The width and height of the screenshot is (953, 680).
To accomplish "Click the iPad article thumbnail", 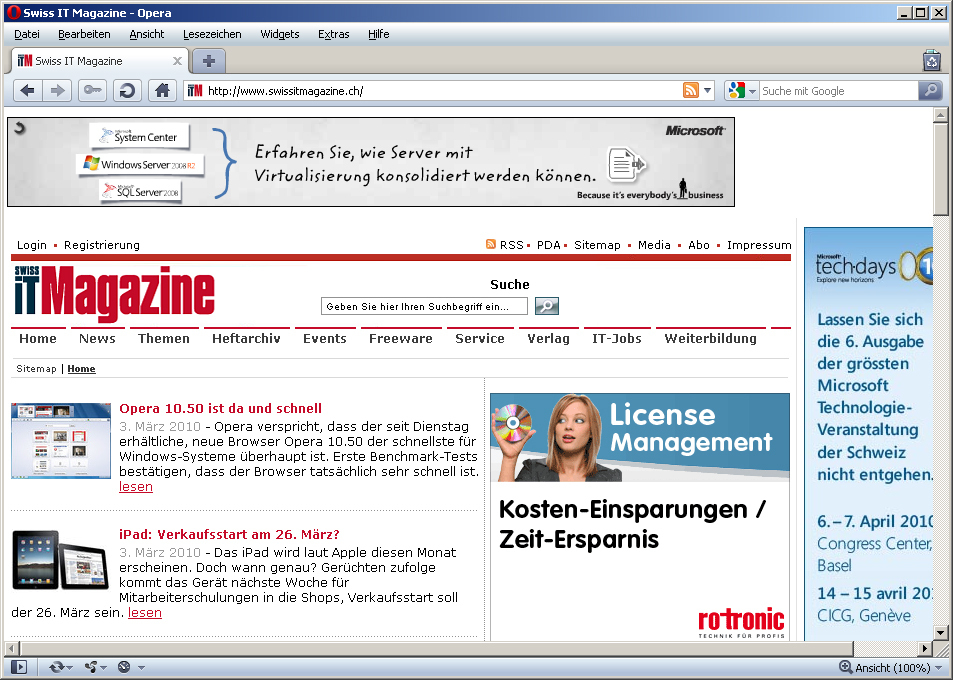I will coord(60,560).
